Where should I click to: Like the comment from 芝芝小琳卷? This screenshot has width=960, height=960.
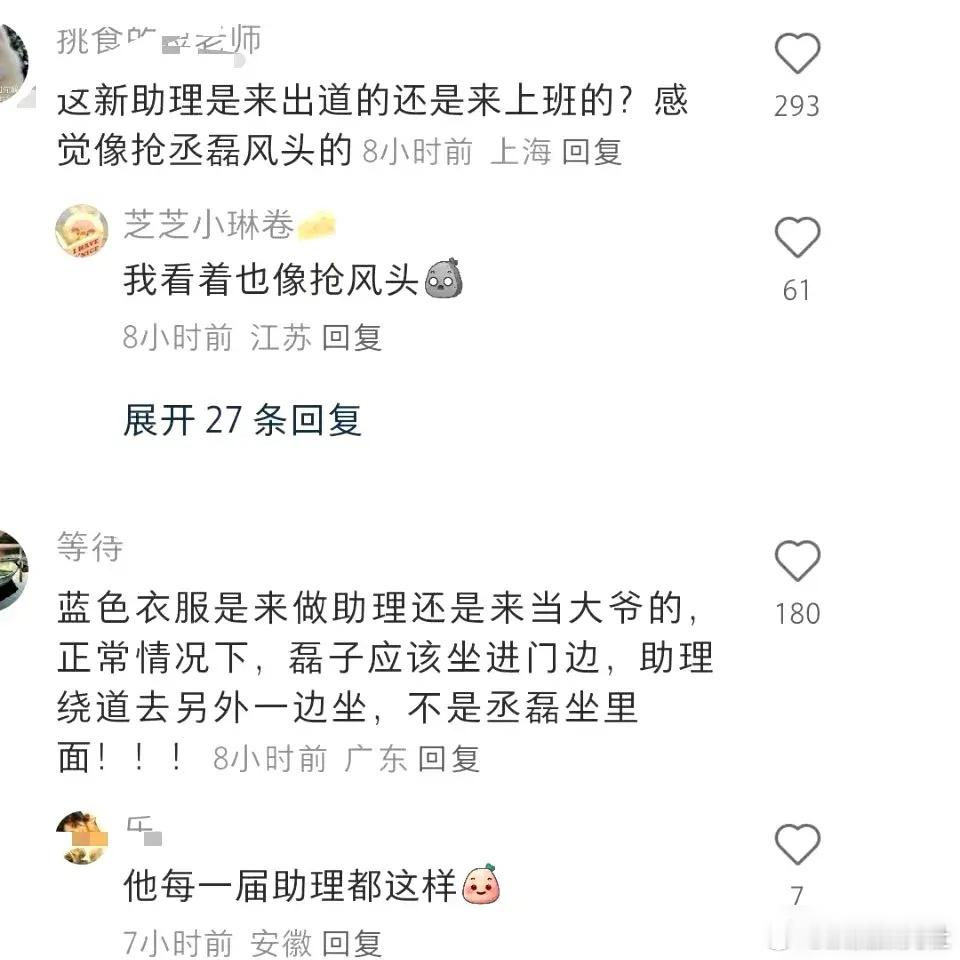[x=797, y=238]
